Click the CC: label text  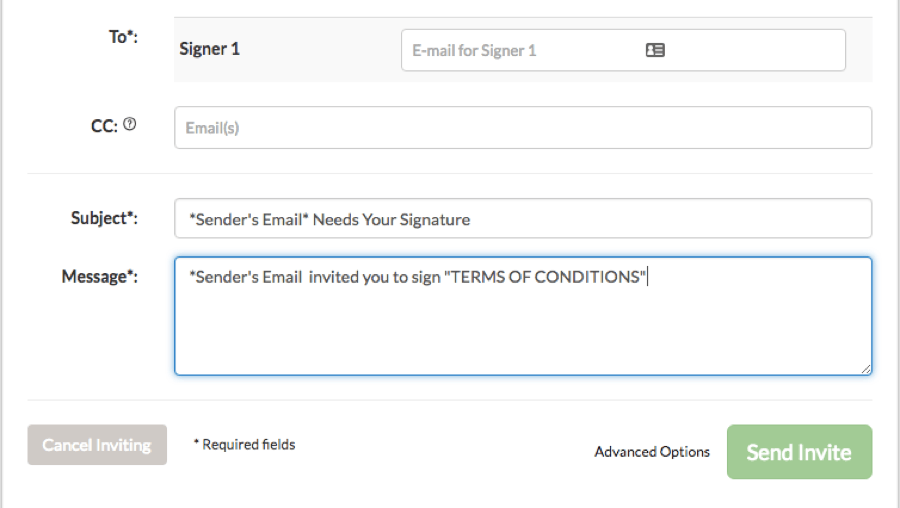click(104, 126)
